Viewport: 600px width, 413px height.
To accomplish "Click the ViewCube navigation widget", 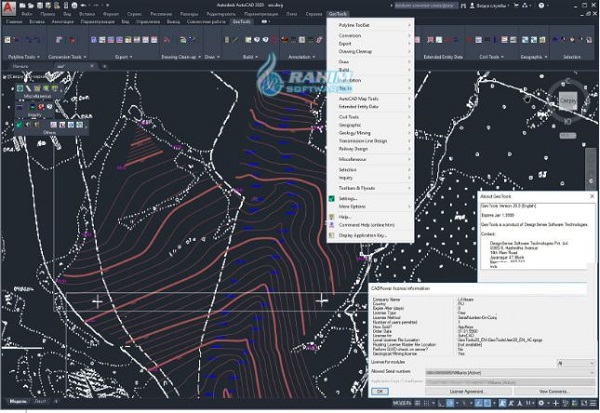I will (x=569, y=99).
